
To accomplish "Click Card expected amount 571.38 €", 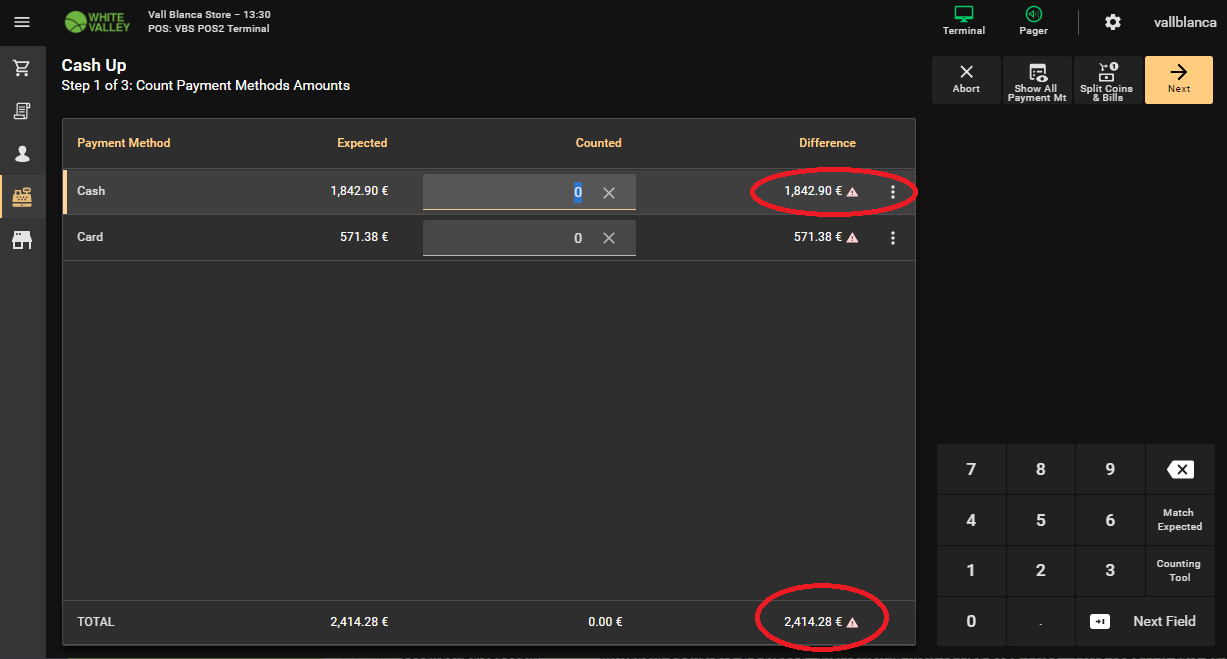I will [364, 237].
